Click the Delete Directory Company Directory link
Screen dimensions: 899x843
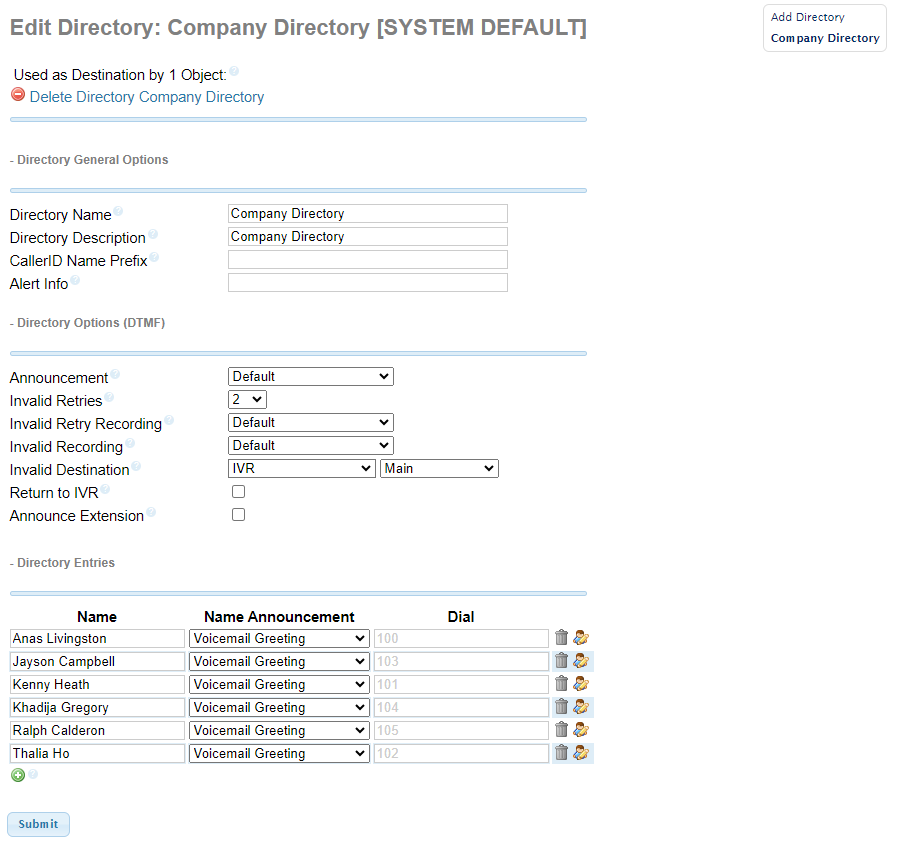click(x=146, y=96)
